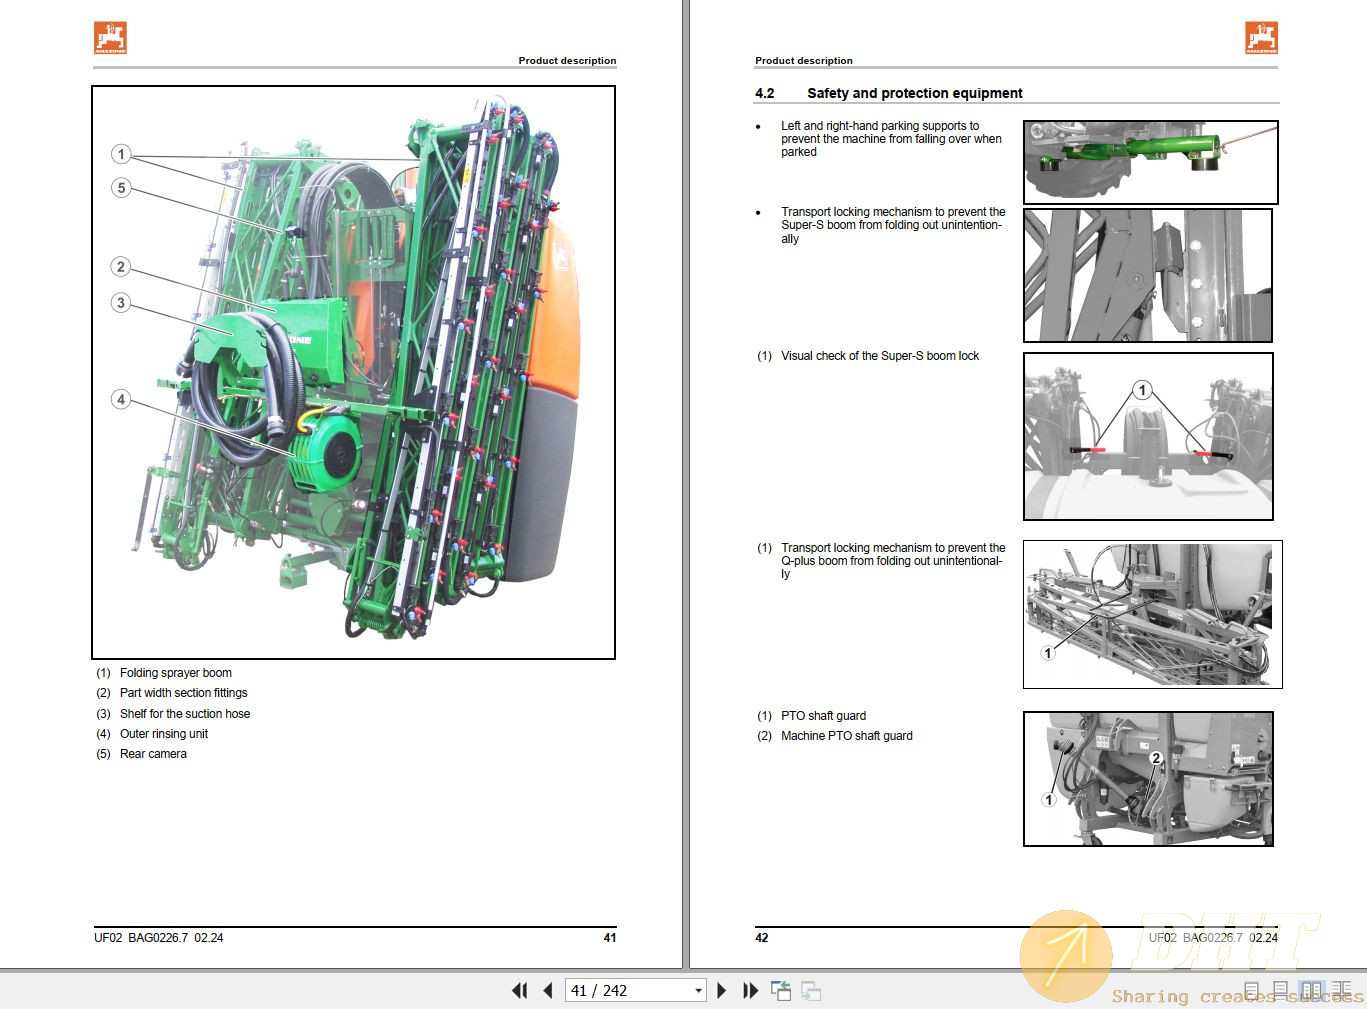Click the Super-S boom lock visual check image
Viewport: 1367px width, 1009px height.
(x=1148, y=436)
